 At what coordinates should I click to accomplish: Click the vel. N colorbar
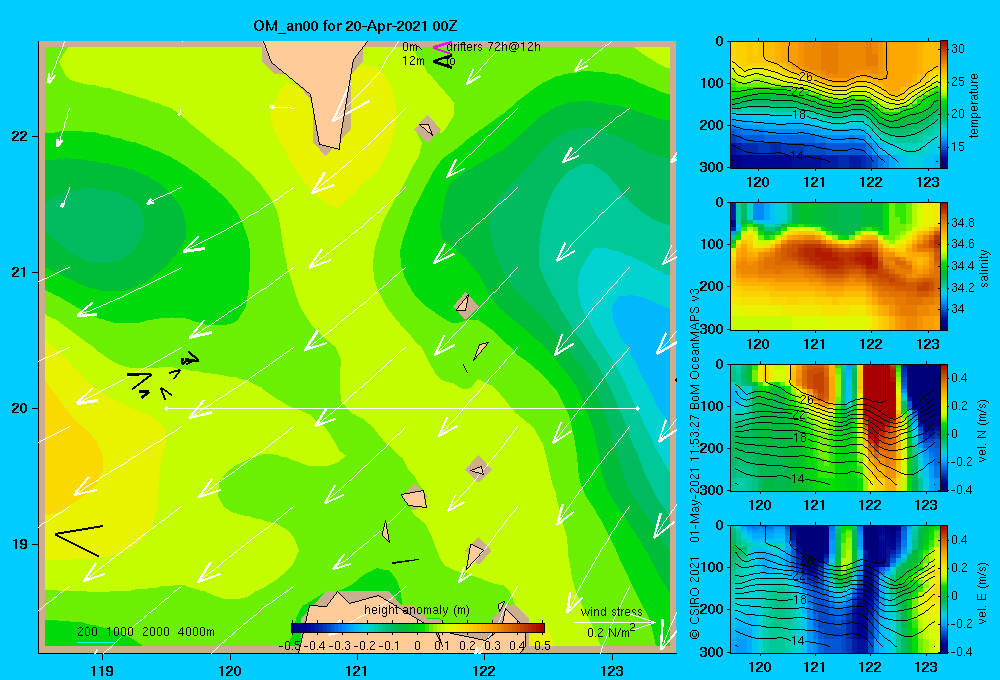click(x=944, y=427)
